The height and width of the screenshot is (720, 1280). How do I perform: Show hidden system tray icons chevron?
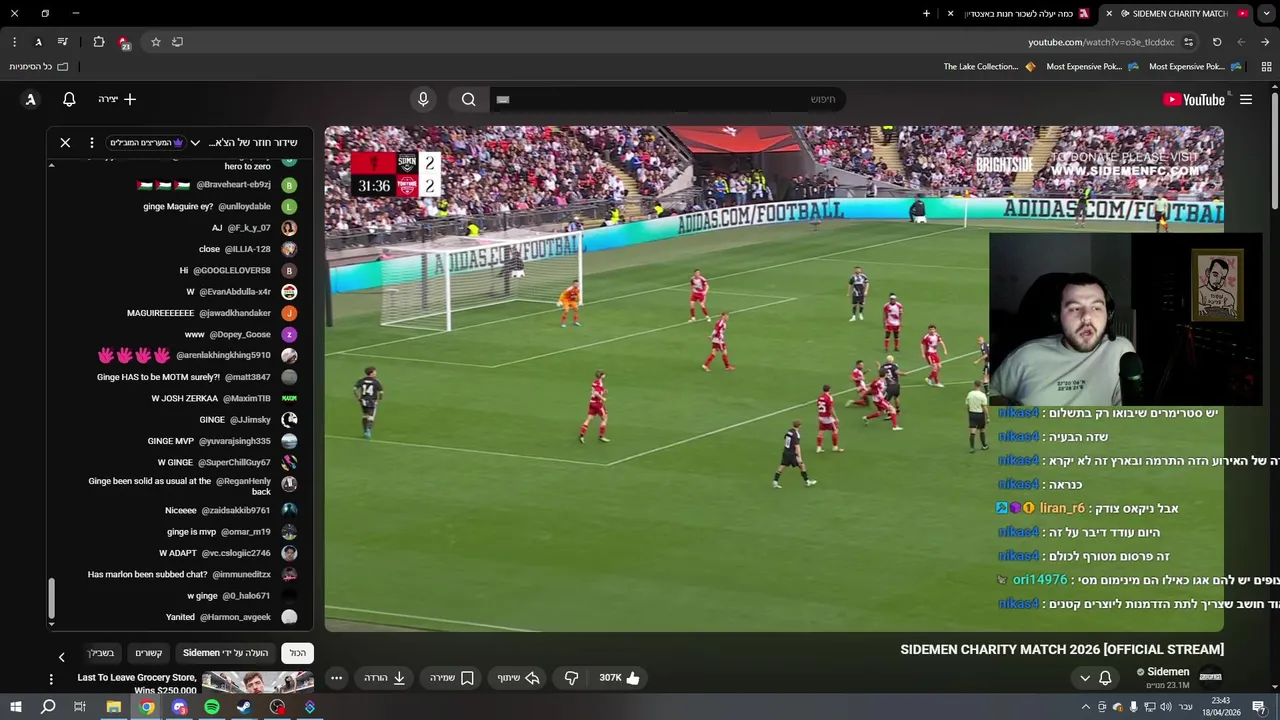click(1086, 707)
